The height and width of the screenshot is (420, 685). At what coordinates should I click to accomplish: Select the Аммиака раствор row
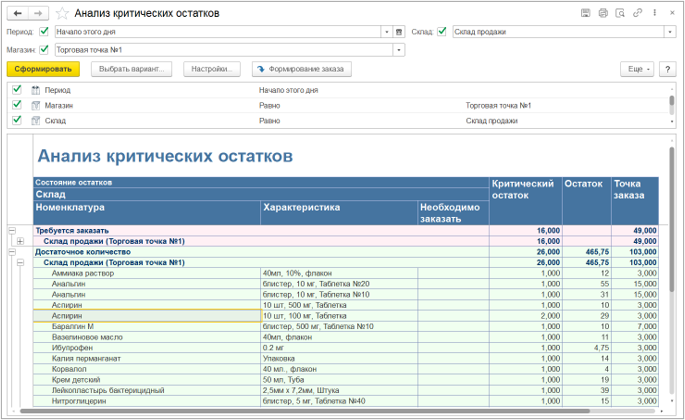point(346,273)
